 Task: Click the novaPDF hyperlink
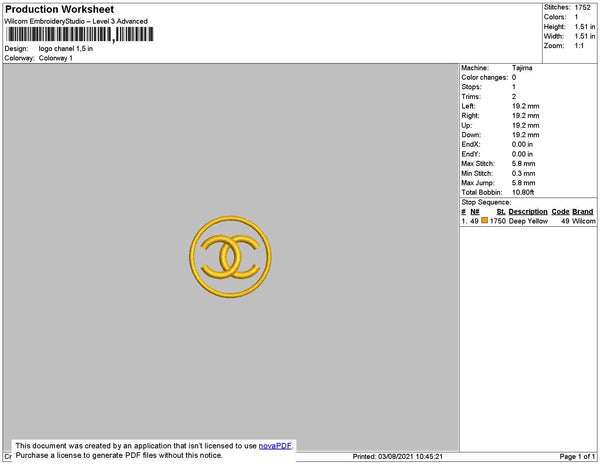tap(275, 446)
